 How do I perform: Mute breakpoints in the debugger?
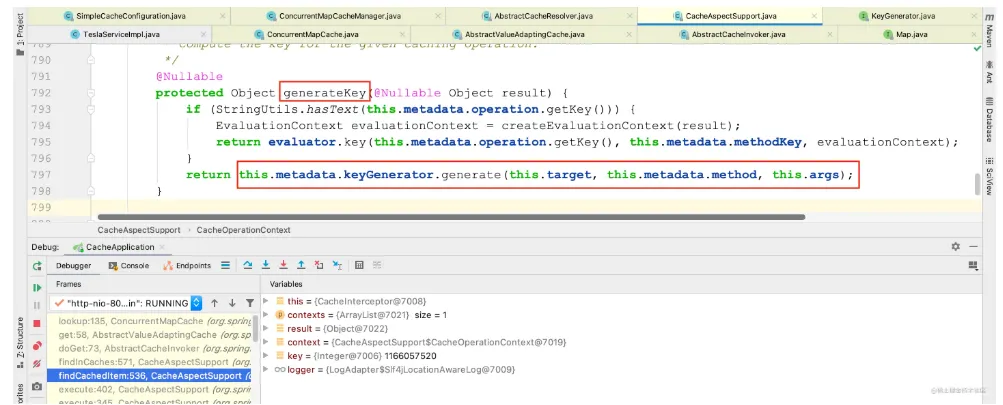pos(37,363)
